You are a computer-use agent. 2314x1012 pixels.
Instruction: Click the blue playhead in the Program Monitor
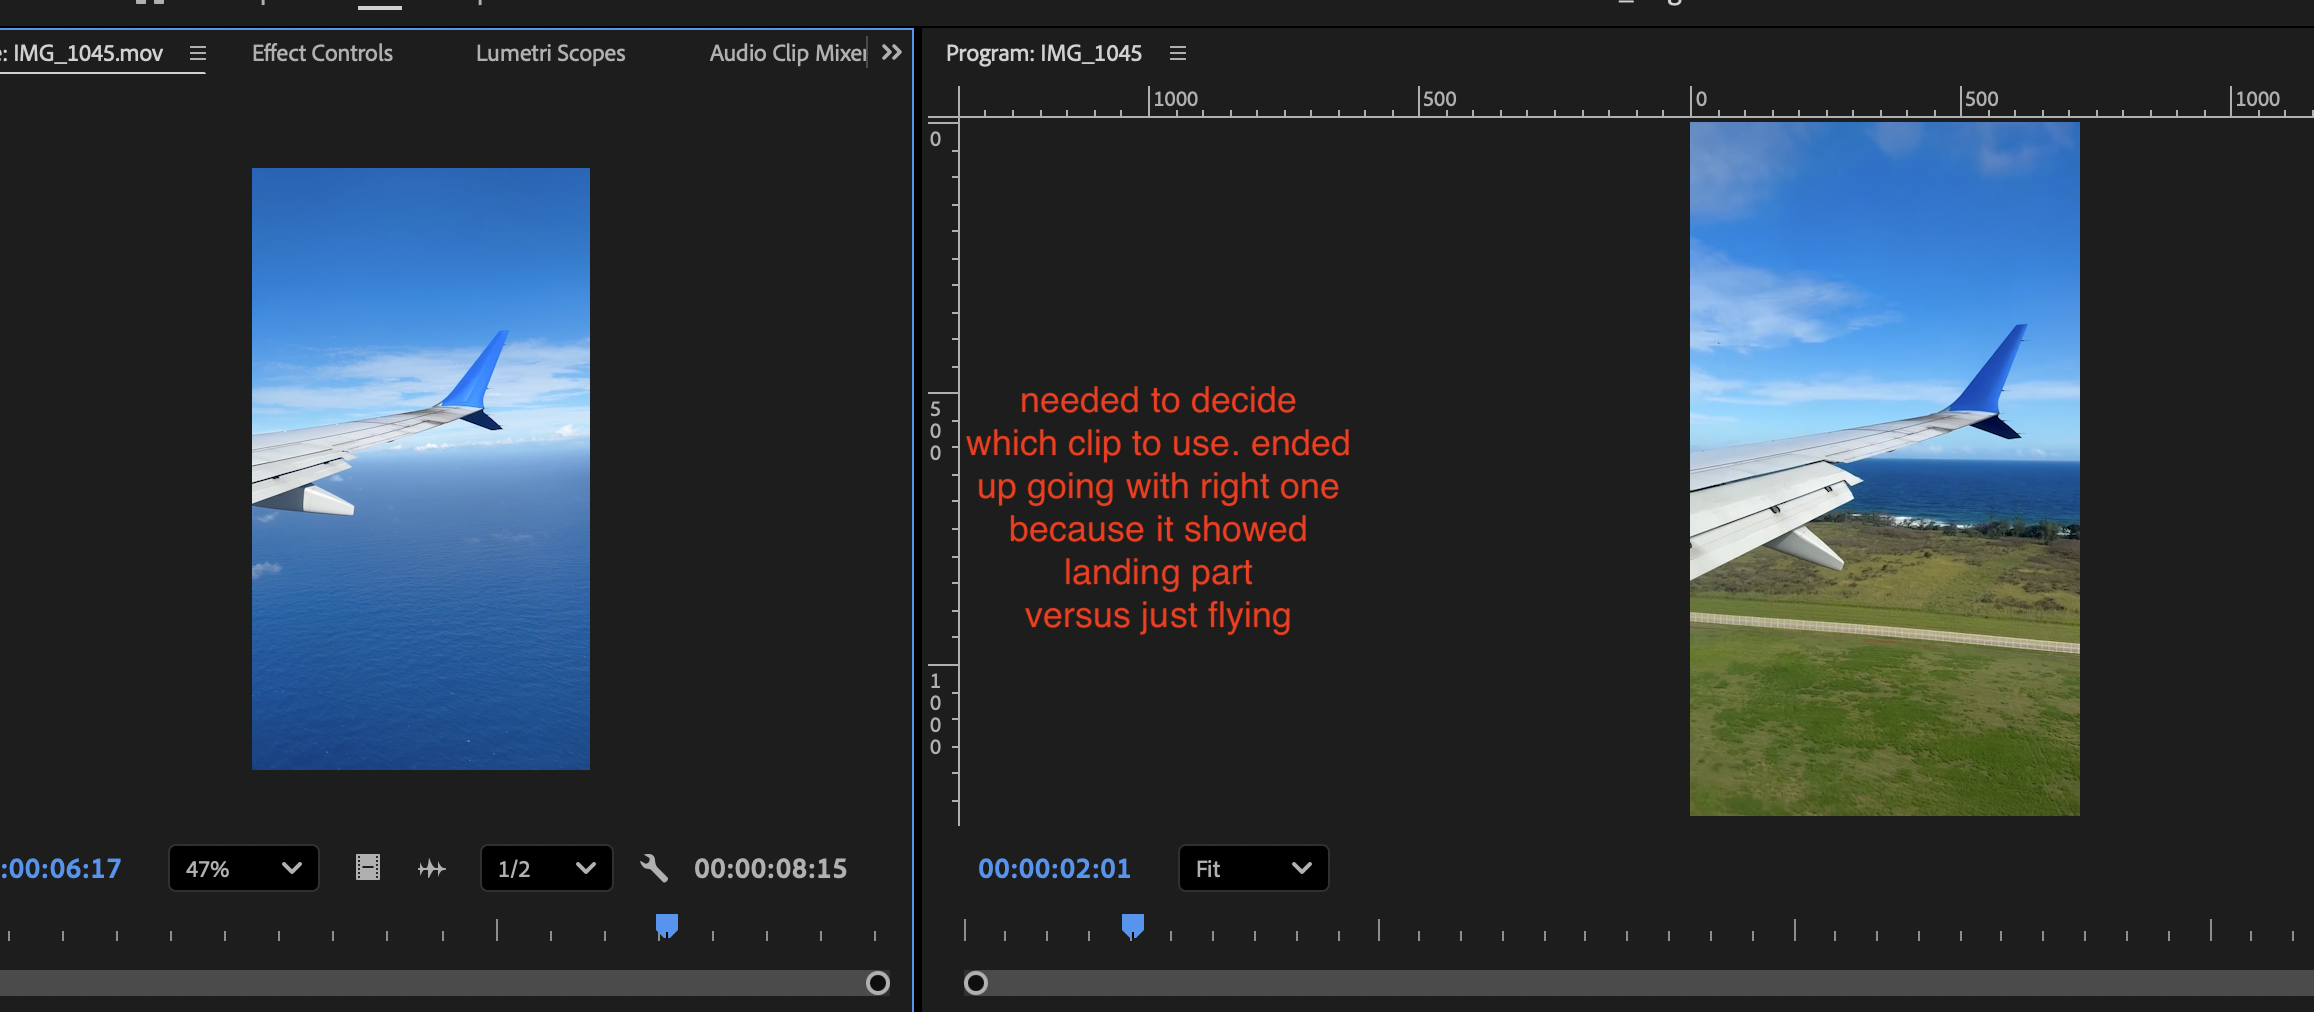click(x=1134, y=925)
